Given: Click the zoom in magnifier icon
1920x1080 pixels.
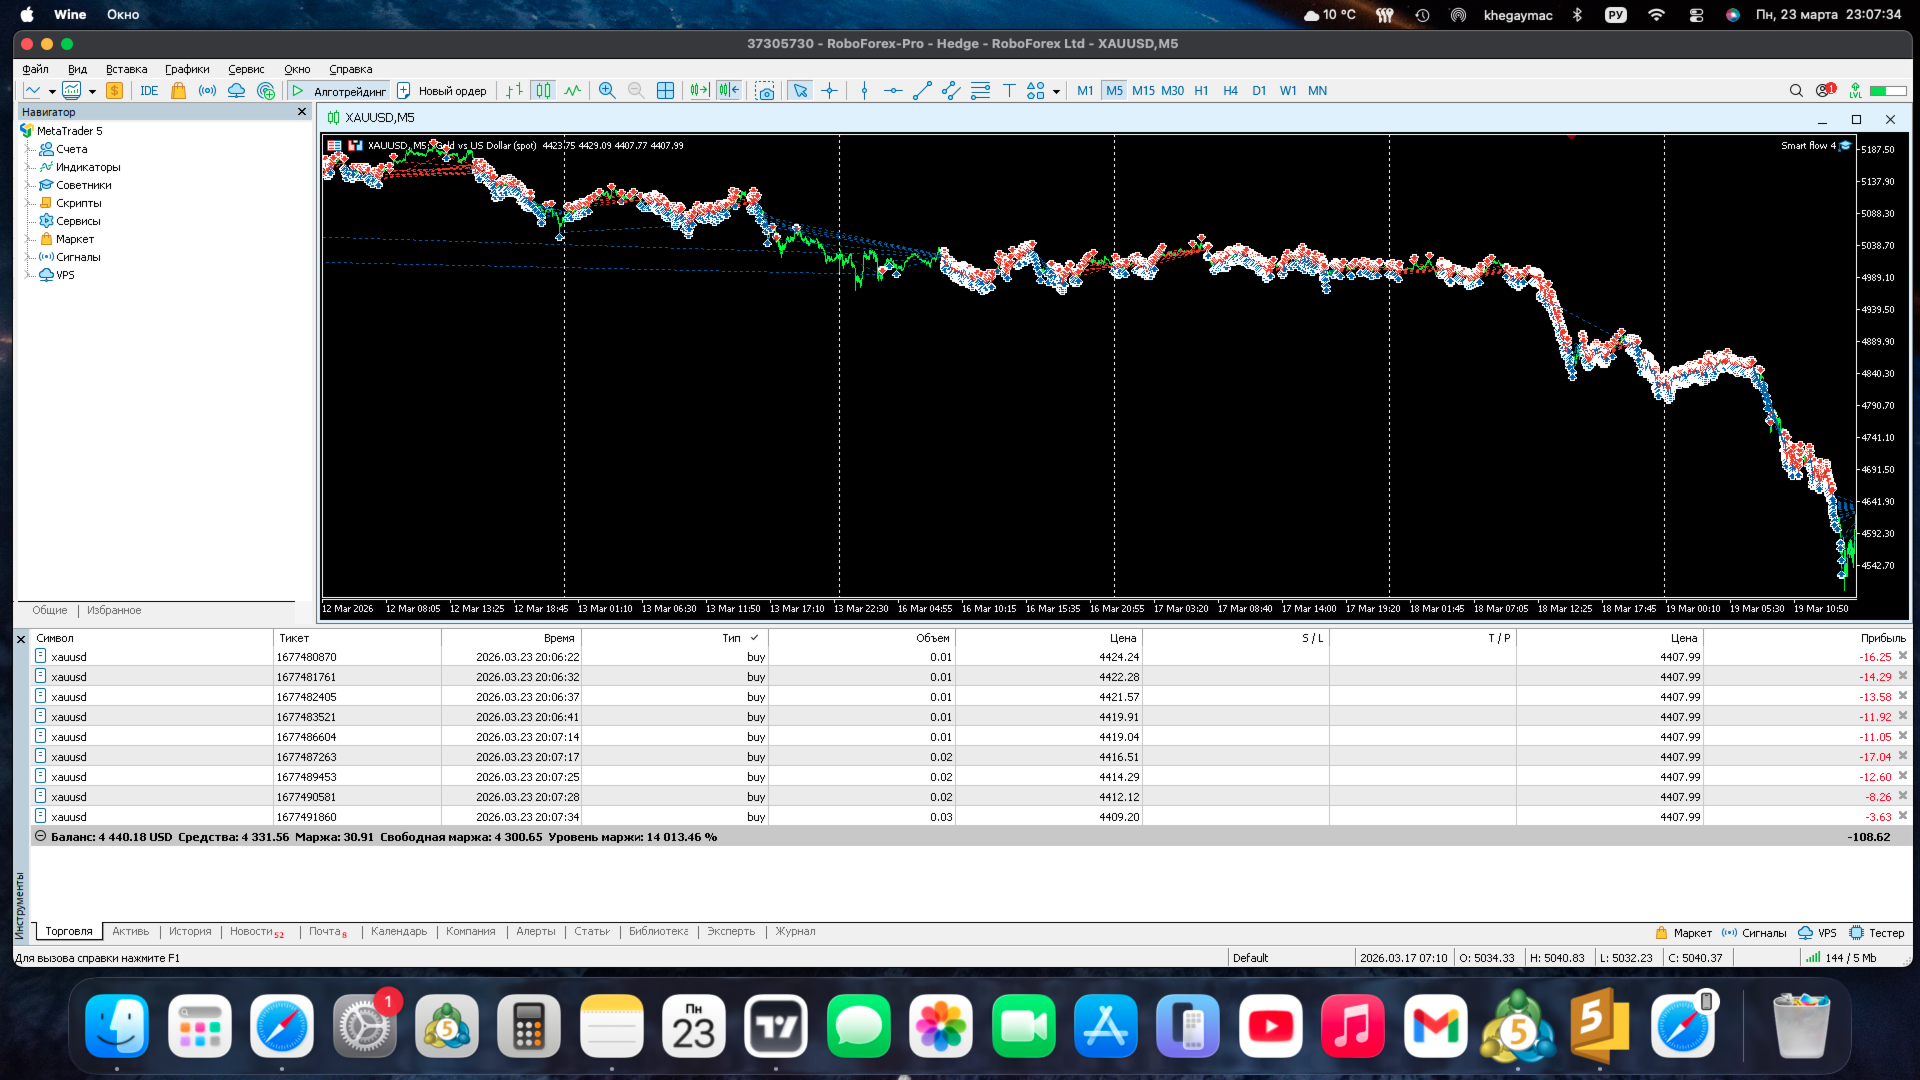Looking at the screenshot, I should [x=606, y=91].
